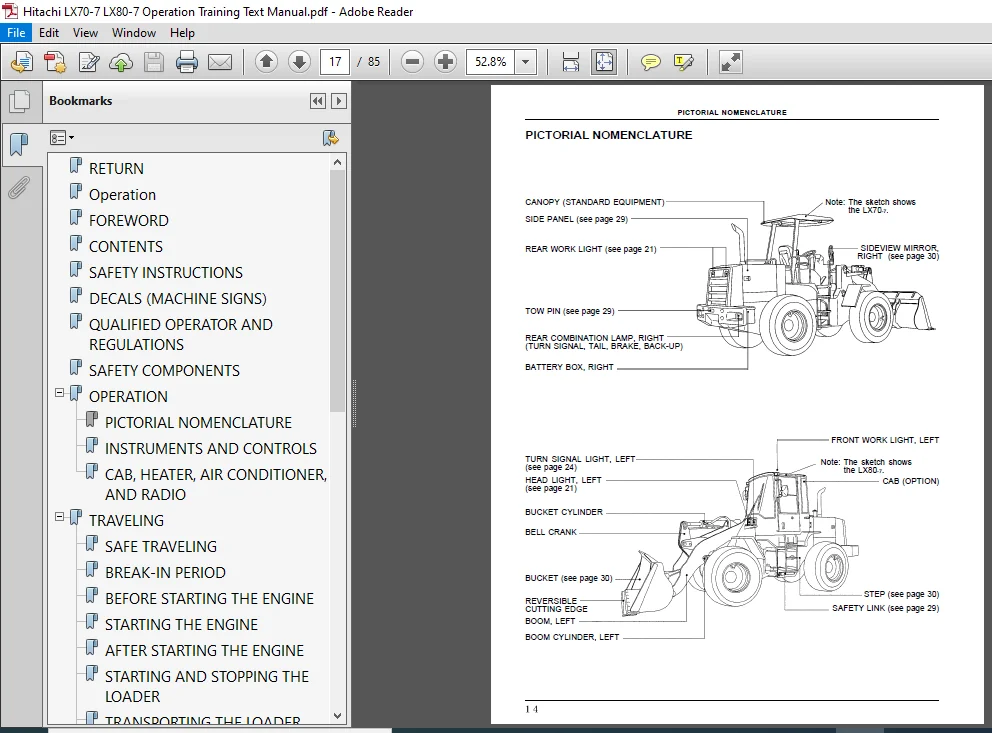Open the Operation bookmark
The image size is (992, 733).
(122, 195)
